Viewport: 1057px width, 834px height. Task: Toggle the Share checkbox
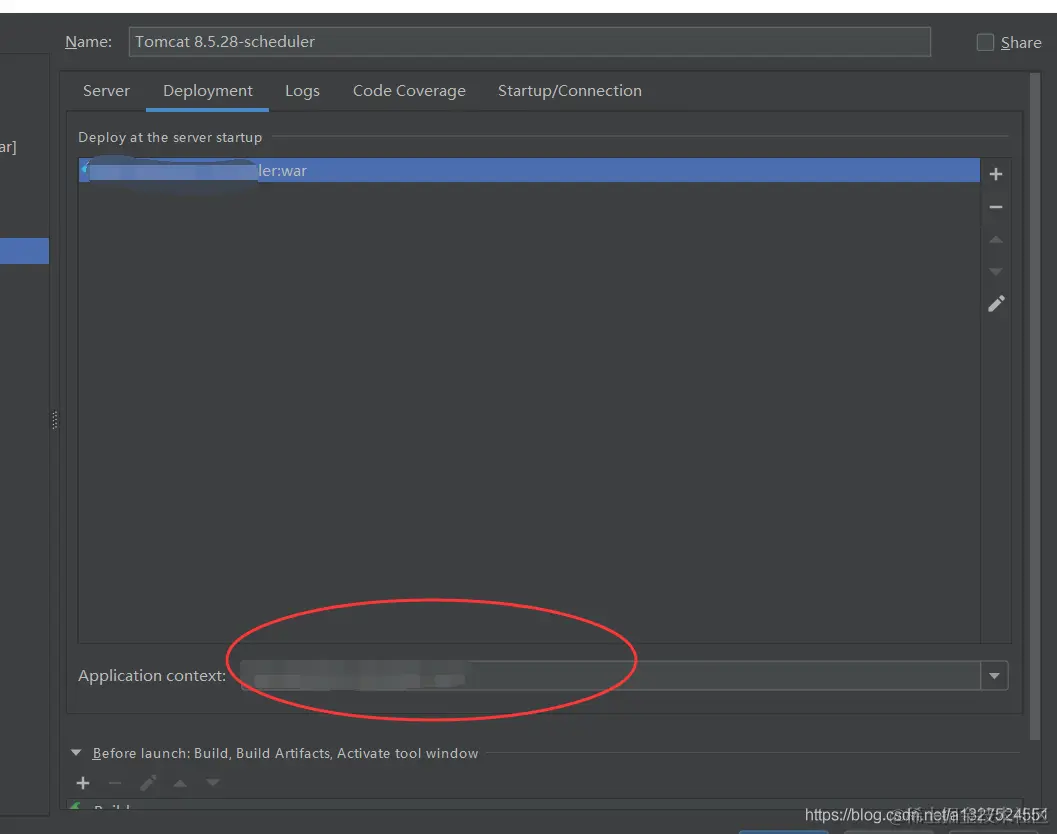[x=985, y=42]
